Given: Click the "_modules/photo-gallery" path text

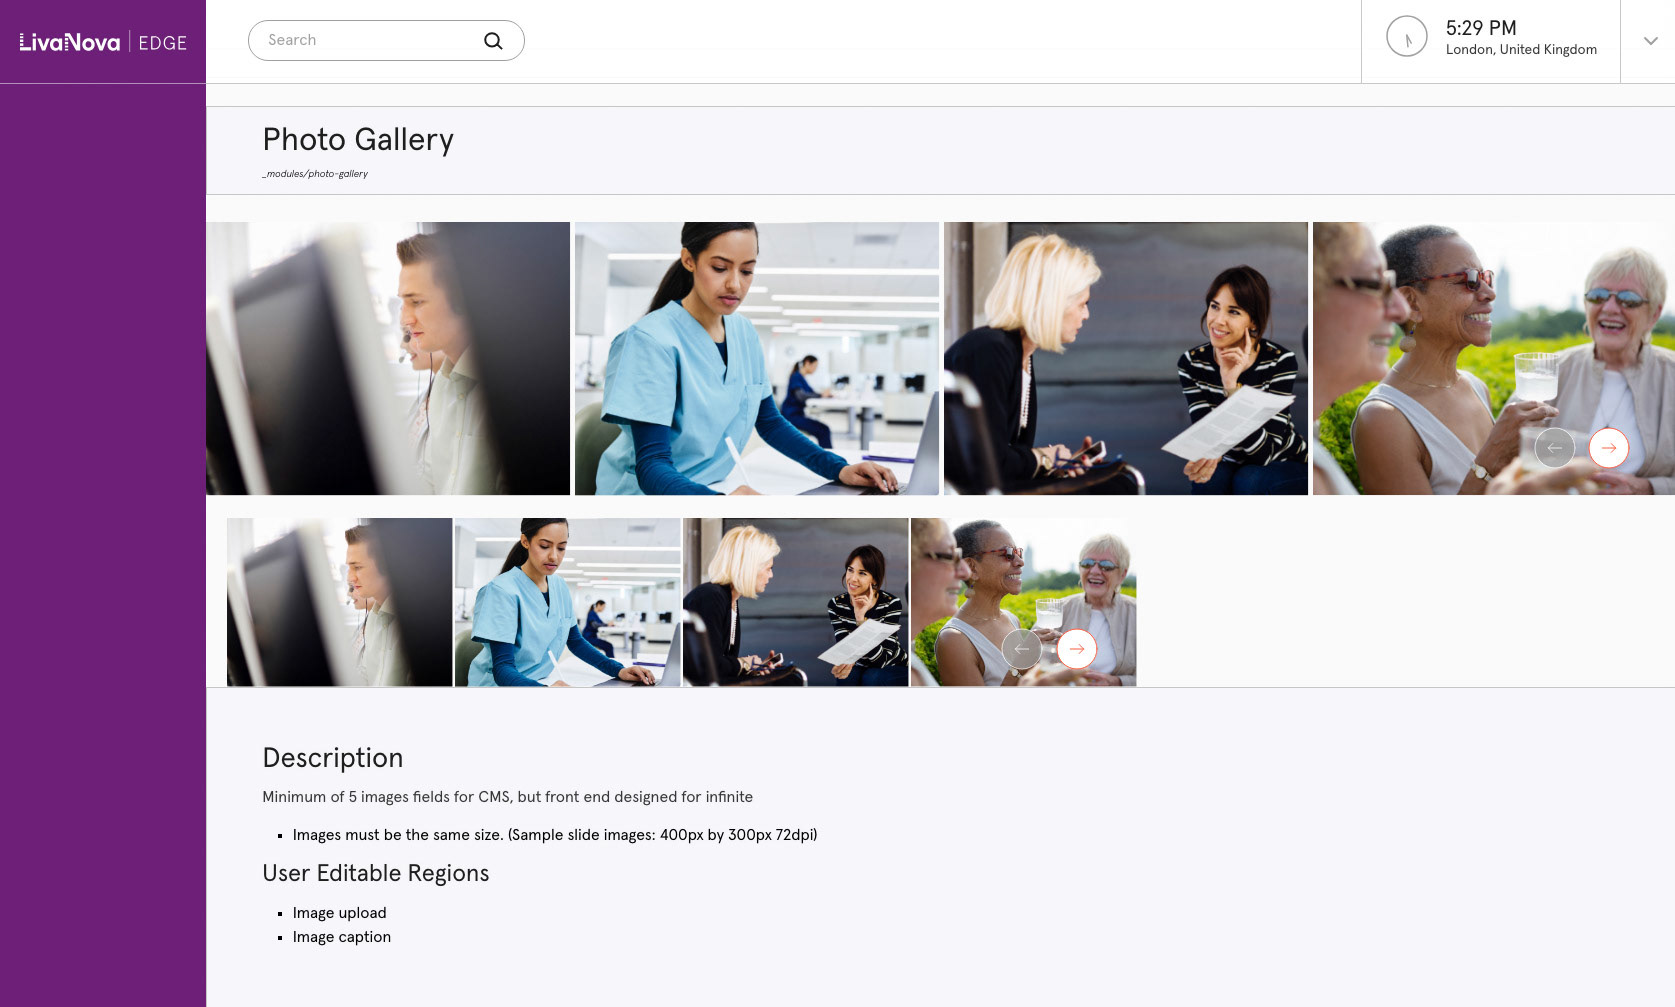Looking at the screenshot, I should click(x=315, y=174).
